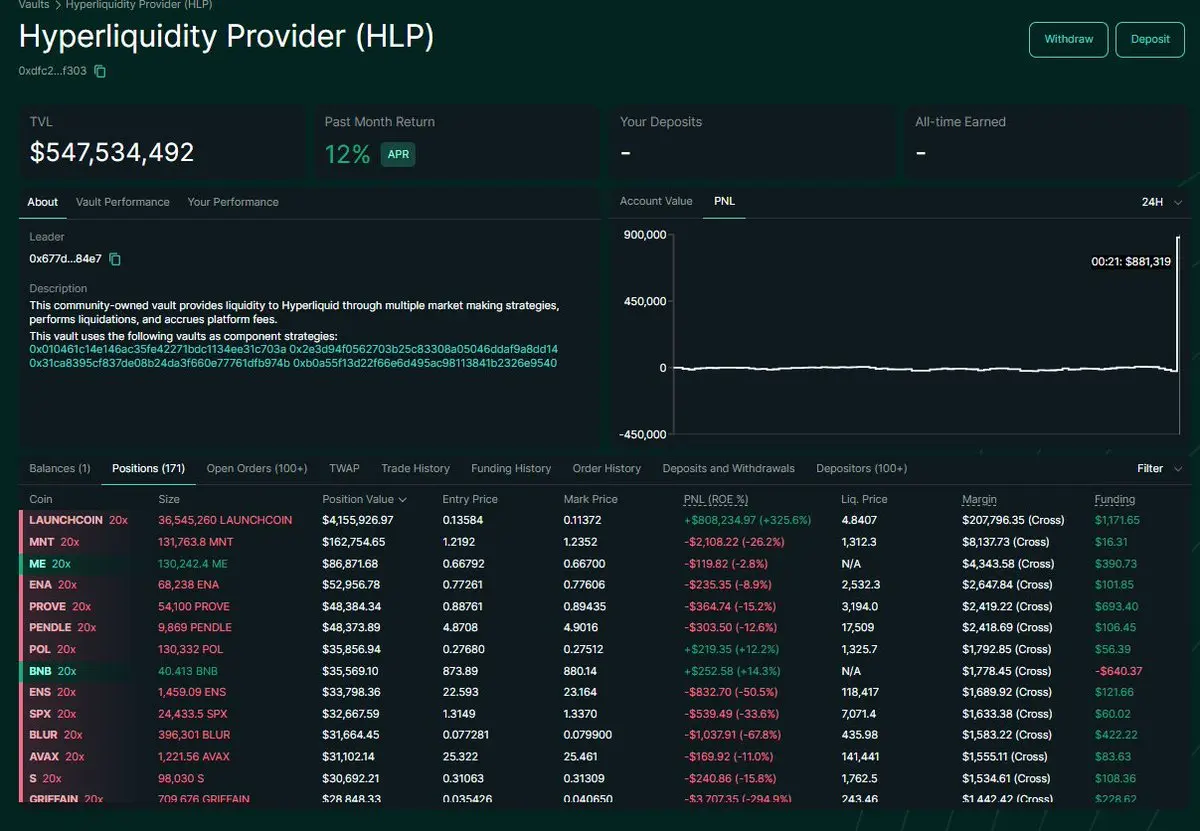Click ENS liquidation price 118,417
The height and width of the screenshot is (831, 1200).
click(x=860, y=692)
